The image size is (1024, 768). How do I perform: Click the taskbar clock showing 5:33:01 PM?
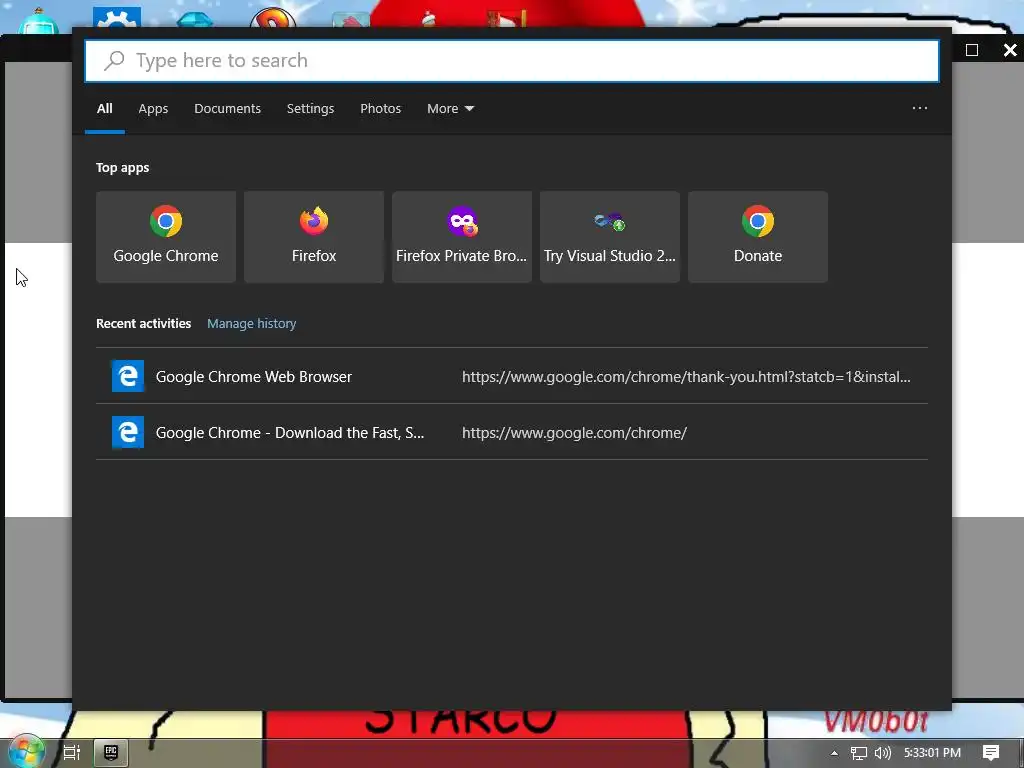click(x=932, y=753)
